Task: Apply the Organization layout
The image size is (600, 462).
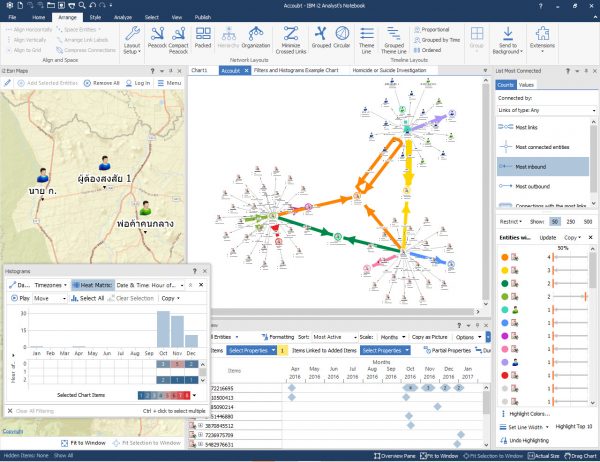Action: coord(256,37)
